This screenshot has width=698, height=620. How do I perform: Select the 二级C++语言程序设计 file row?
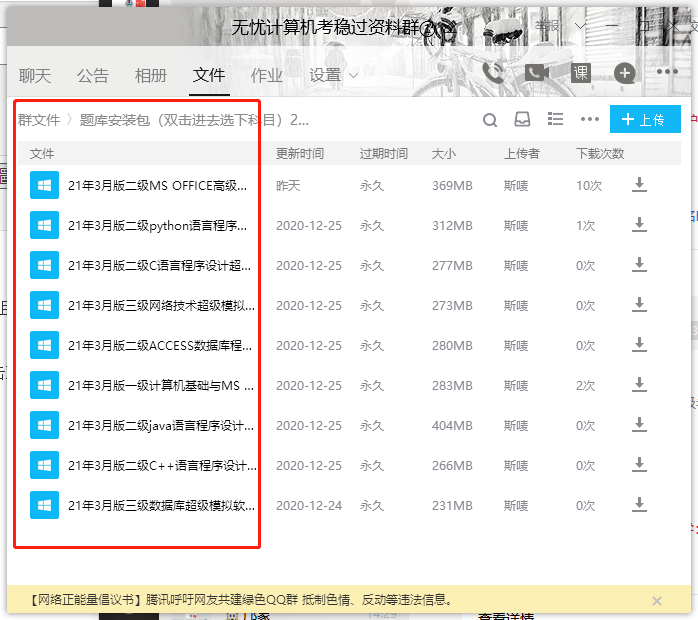(162, 465)
